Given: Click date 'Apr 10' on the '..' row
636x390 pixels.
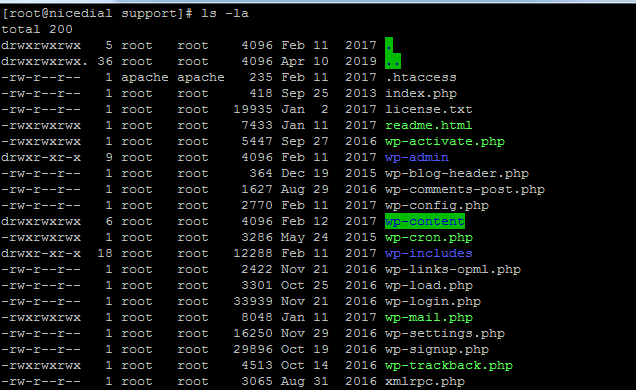Looking at the screenshot, I should point(305,61).
